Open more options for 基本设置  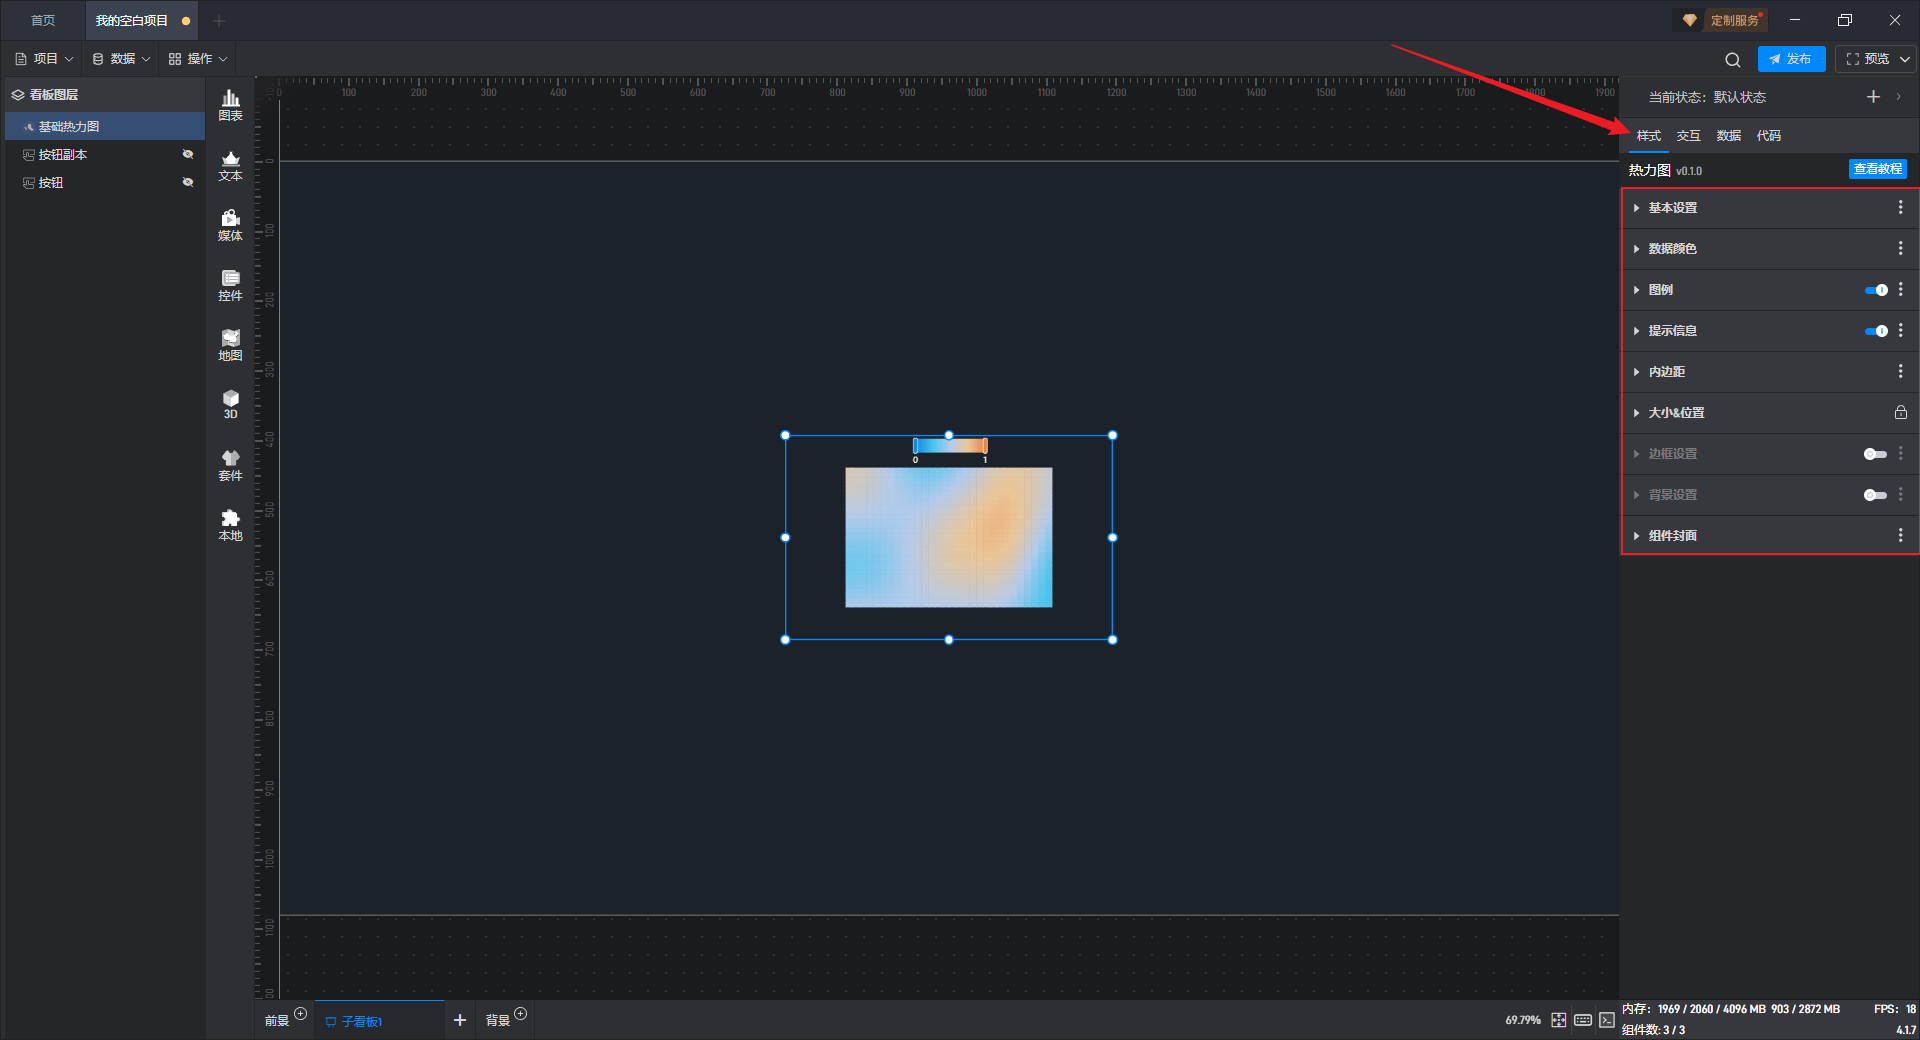tap(1900, 207)
